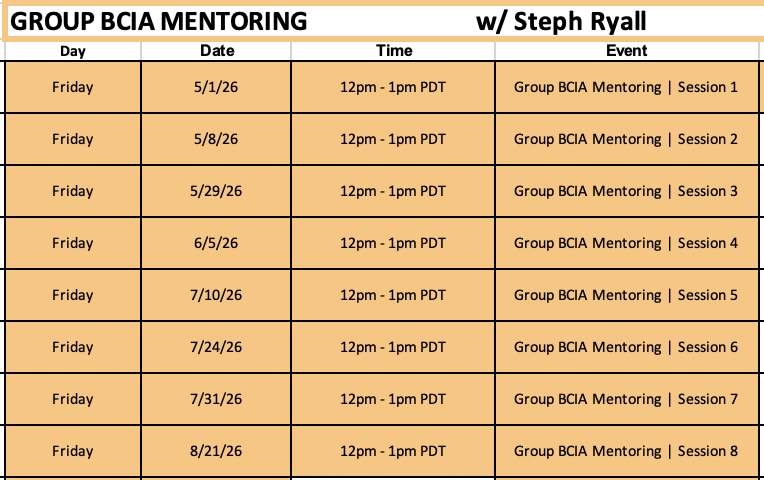Click the 5/29/26 date cell
Image resolution: width=764 pixels, height=480 pixels.
[217, 191]
